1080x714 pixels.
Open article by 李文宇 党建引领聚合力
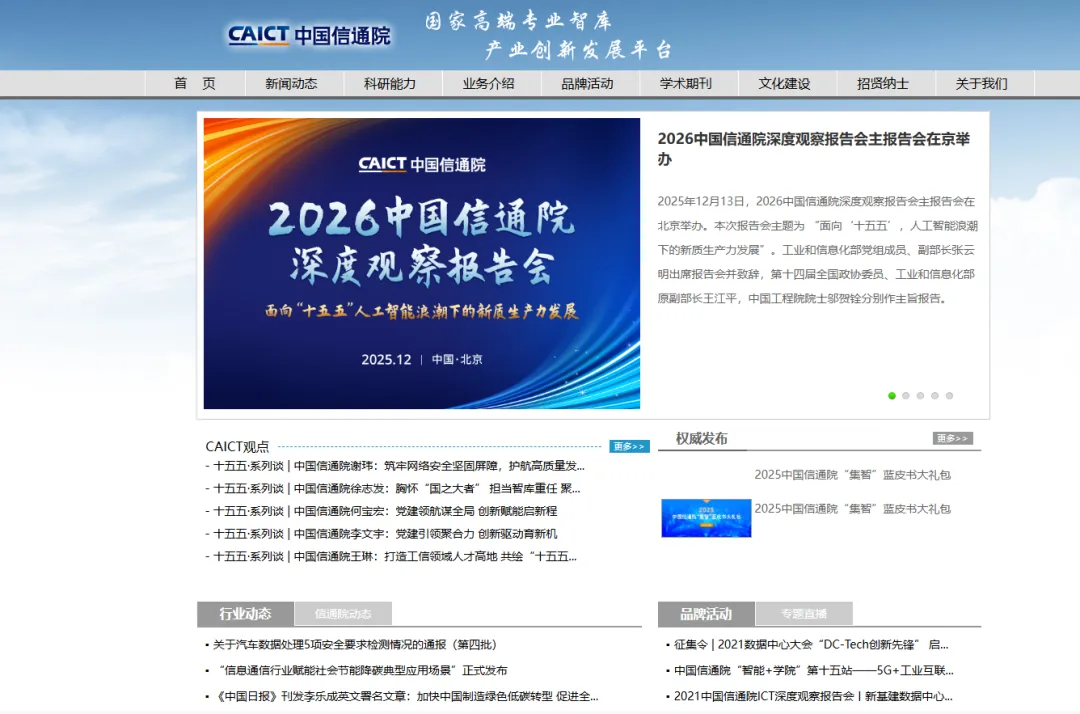click(385, 534)
